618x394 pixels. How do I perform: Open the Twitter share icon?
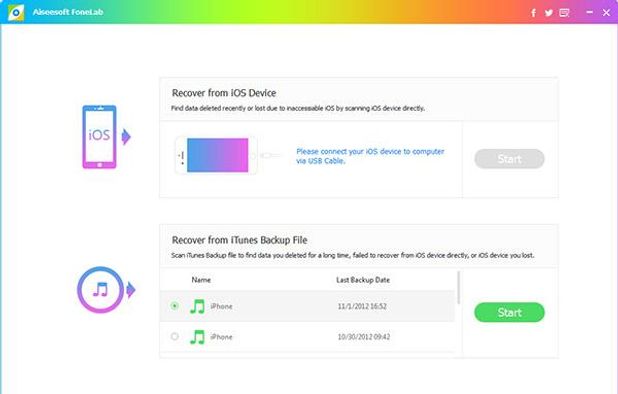[548, 13]
